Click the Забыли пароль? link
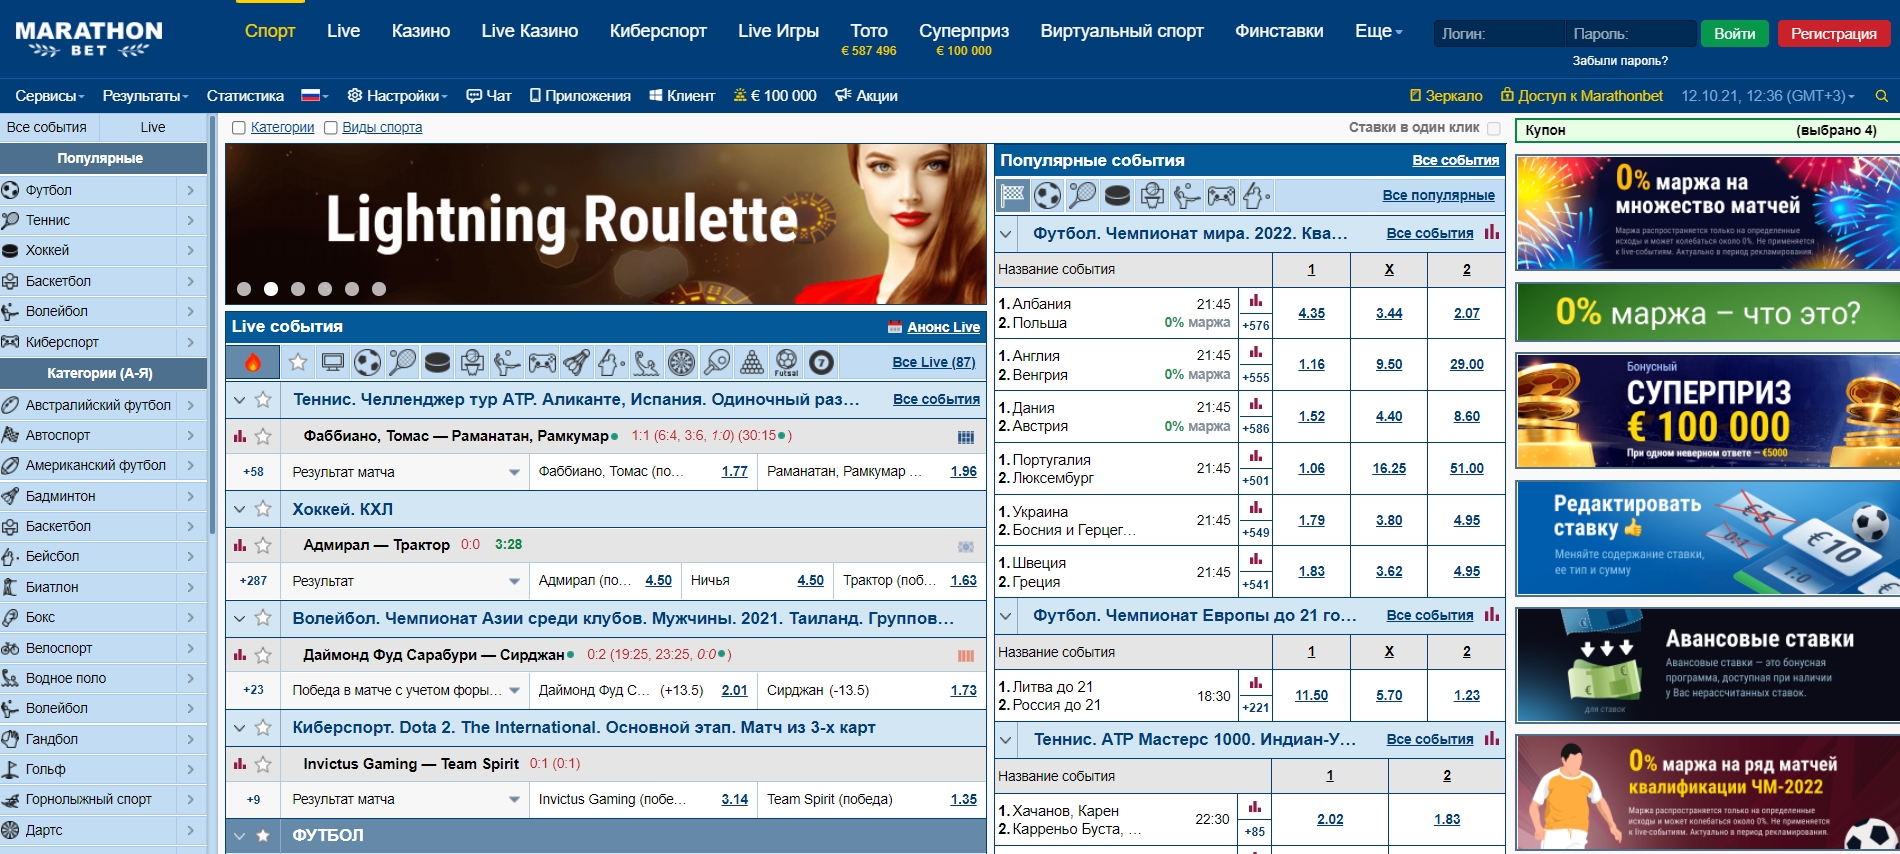The width and height of the screenshot is (1900, 854). coord(1620,61)
